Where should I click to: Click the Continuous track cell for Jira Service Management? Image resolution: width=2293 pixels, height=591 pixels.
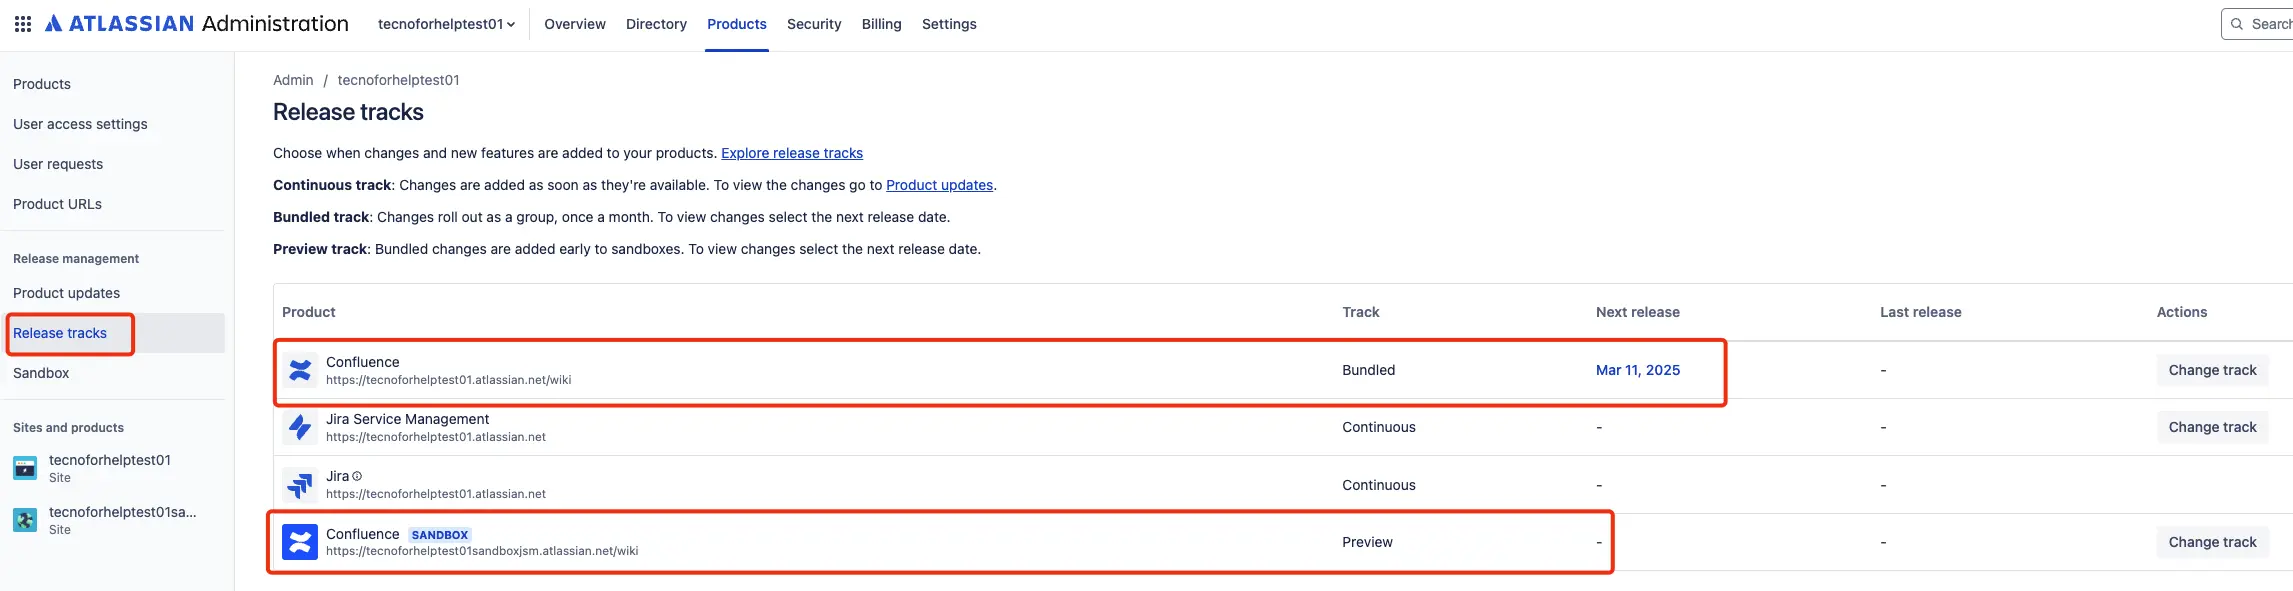coord(1379,427)
